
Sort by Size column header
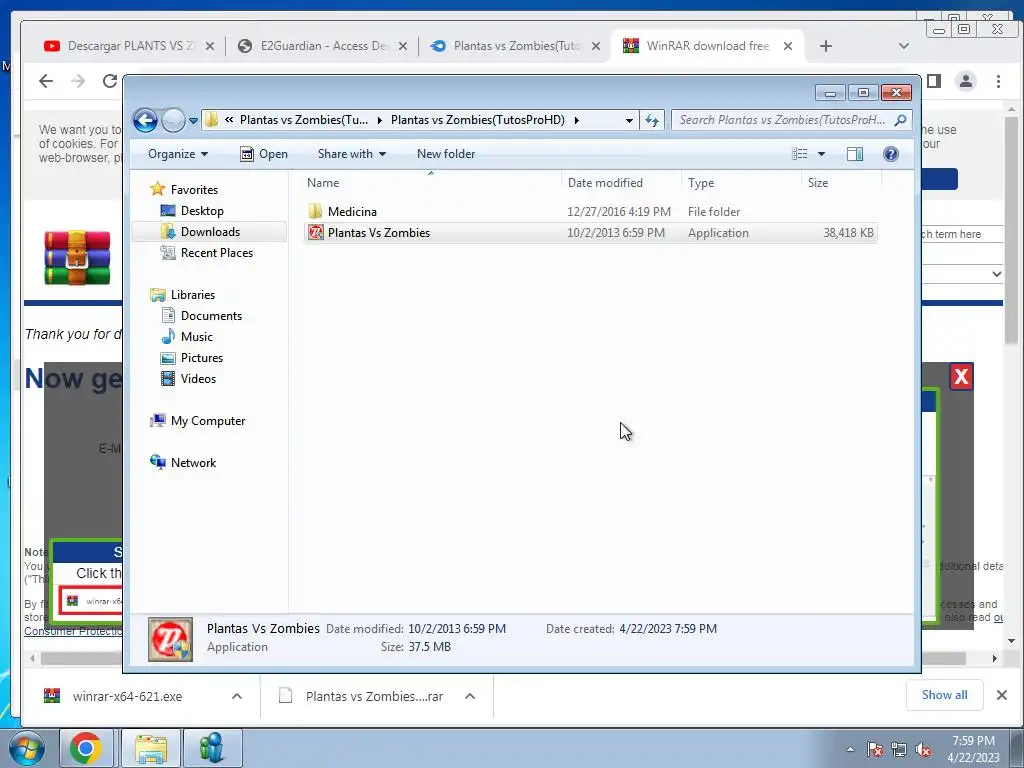pyautogui.click(x=841, y=183)
